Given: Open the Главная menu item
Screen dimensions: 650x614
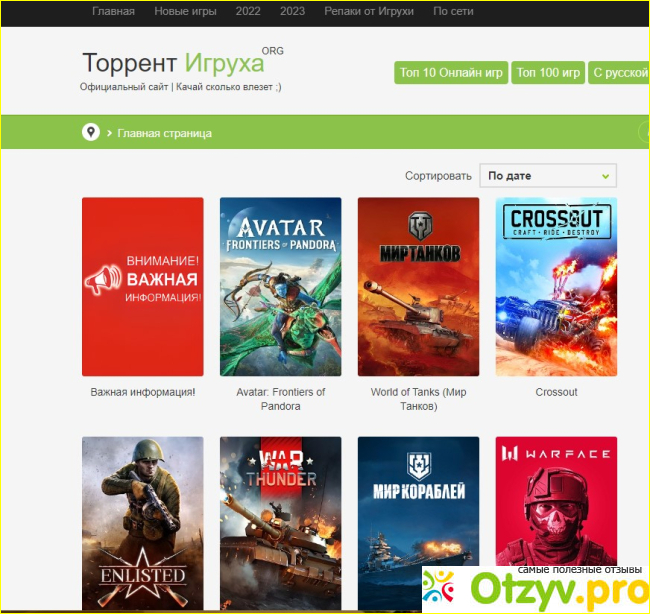Looking at the screenshot, I should tap(113, 11).
